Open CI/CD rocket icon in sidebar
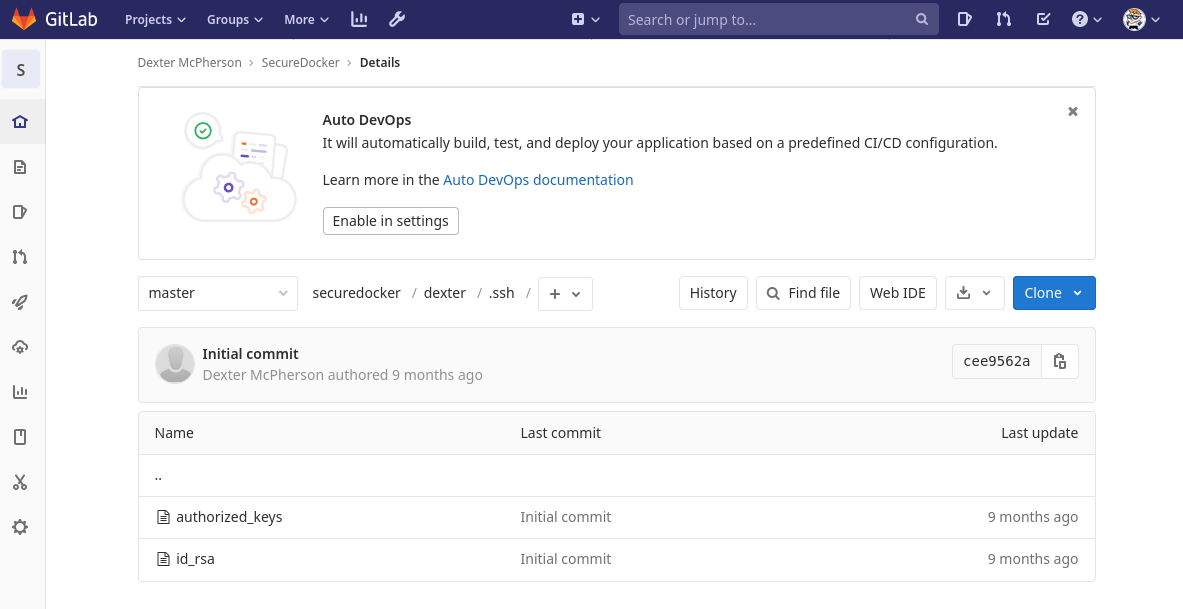The width and height of the screenshot is (1183, 609). coord(20,302)
